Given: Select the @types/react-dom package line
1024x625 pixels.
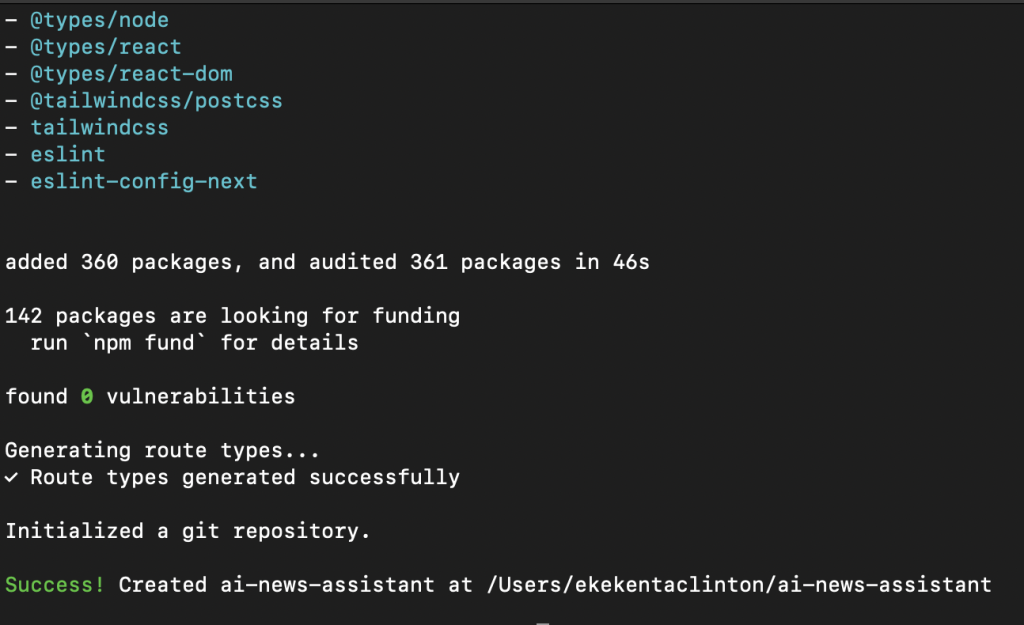Looking at the screenshot, I should point(131,74).
